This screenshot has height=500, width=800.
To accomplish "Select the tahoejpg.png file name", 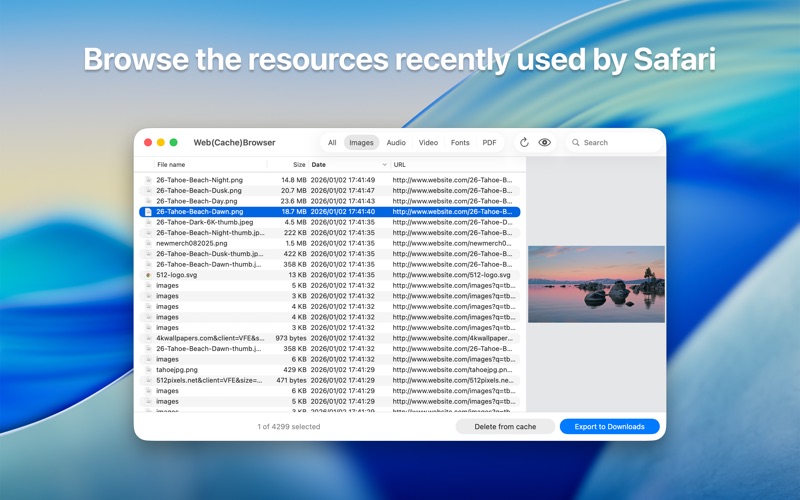I will (177, 369).
